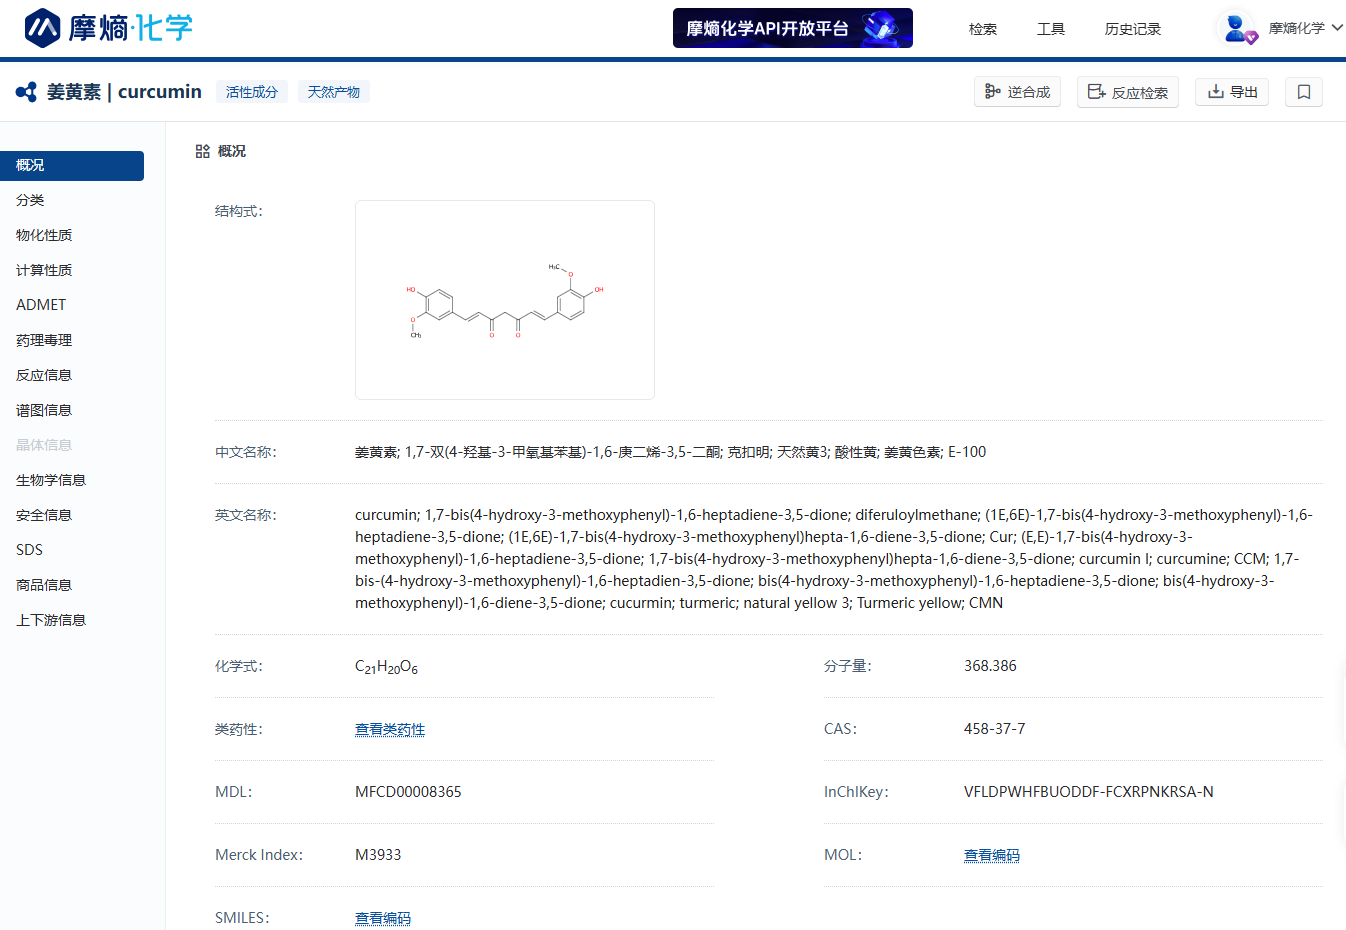Click the 概况 grid icon
1346x930 pixels.
coord(203,151)
